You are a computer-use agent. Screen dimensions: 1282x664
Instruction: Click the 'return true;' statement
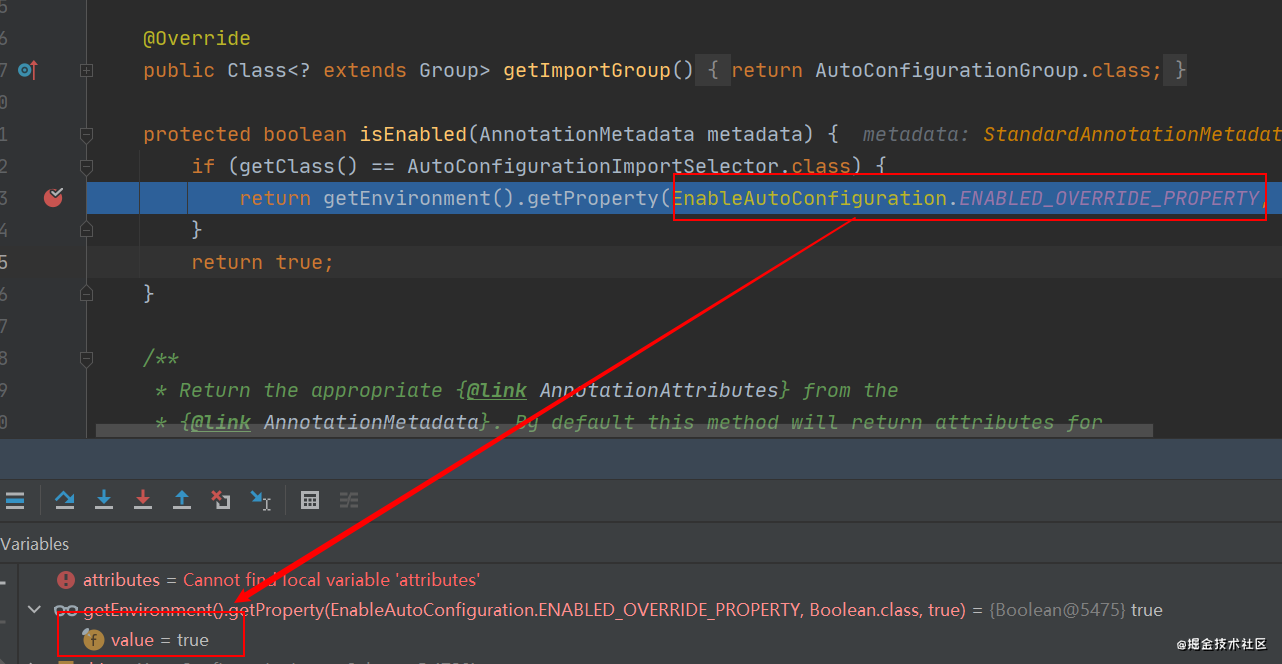click(263, 262)
